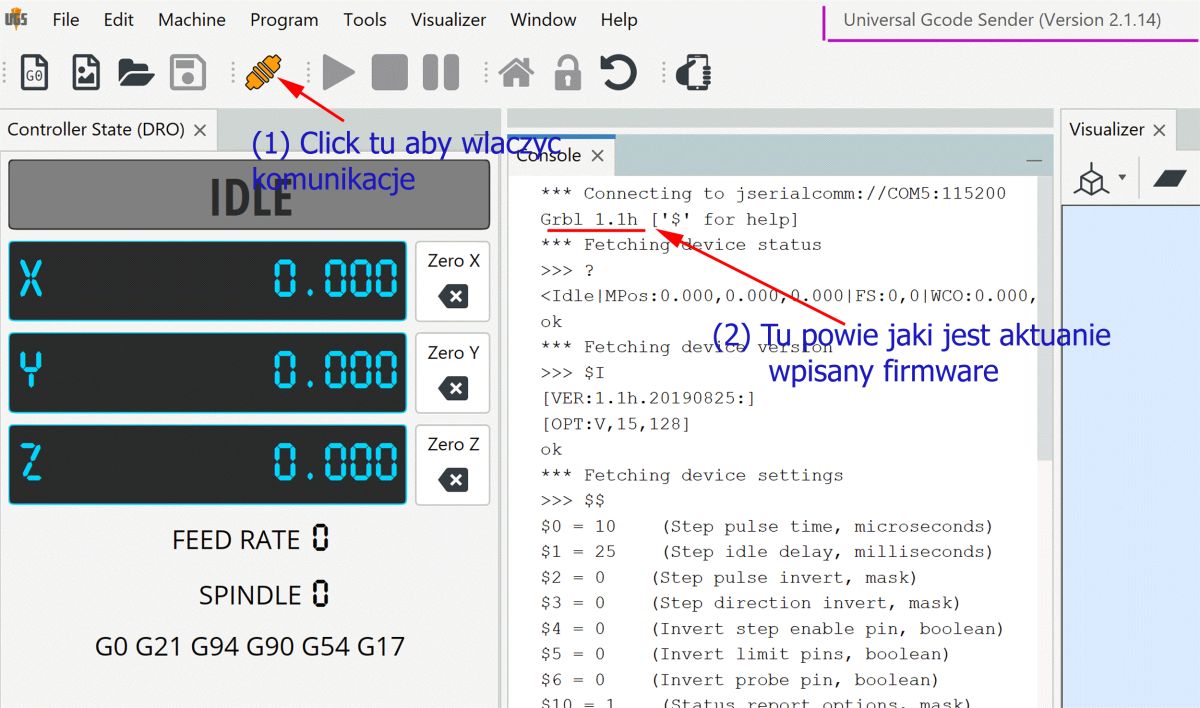Click the "$3 = 0" step direction invert line
Image resolution: width=1200 pixels, height=708 pixels.
(x=750, y=603)
